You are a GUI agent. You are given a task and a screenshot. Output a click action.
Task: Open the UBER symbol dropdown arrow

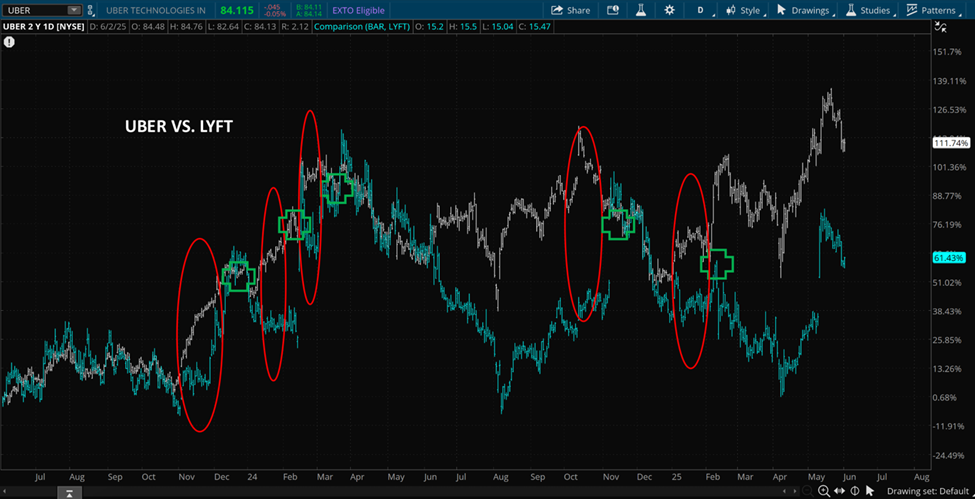coord(73,10)
